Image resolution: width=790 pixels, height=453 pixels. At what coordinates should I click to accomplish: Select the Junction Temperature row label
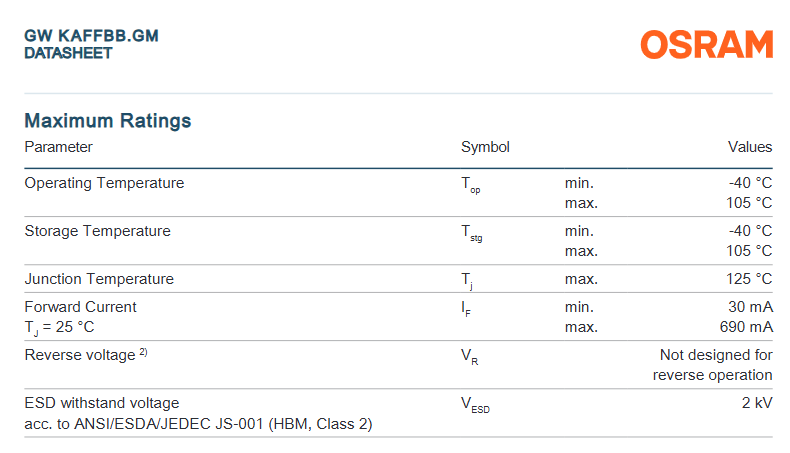coord(99,279)
